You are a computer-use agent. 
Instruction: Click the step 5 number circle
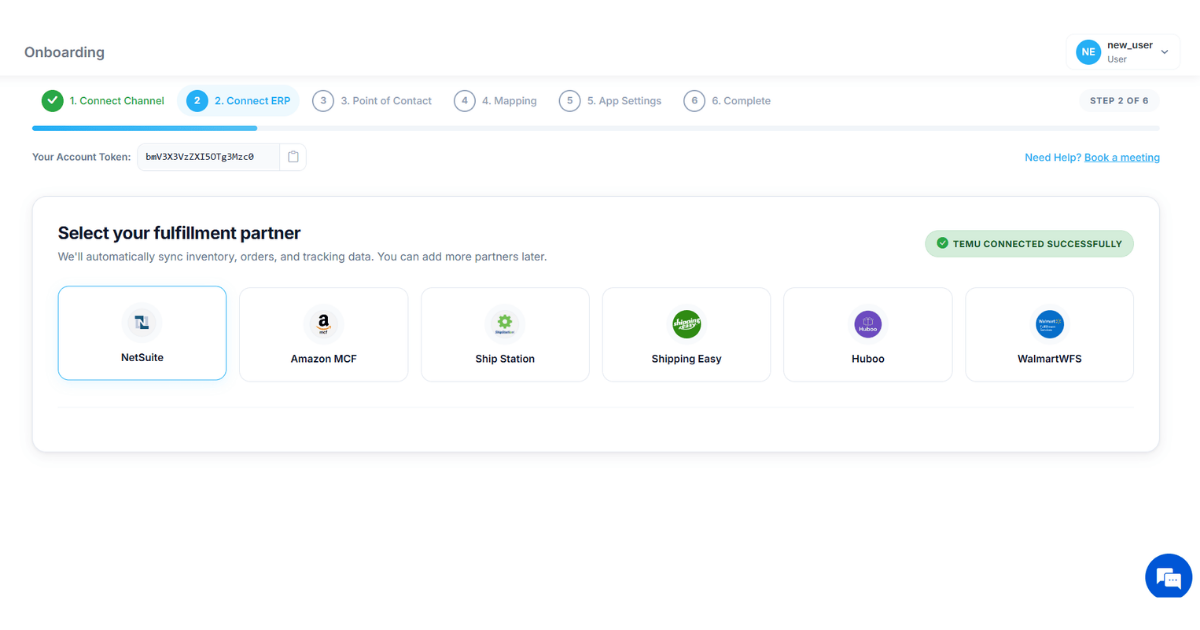[569, 101]
